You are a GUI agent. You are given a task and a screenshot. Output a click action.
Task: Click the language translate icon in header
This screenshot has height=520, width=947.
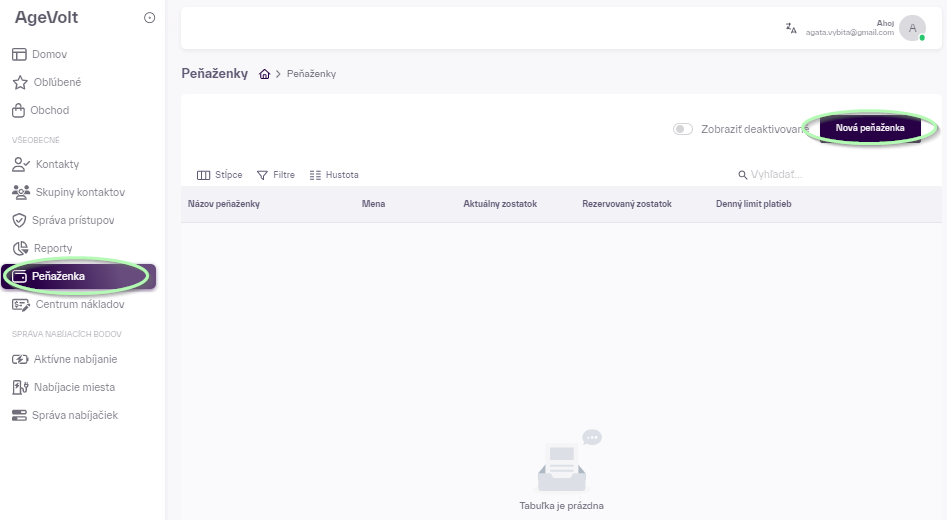tap(791, 28)
